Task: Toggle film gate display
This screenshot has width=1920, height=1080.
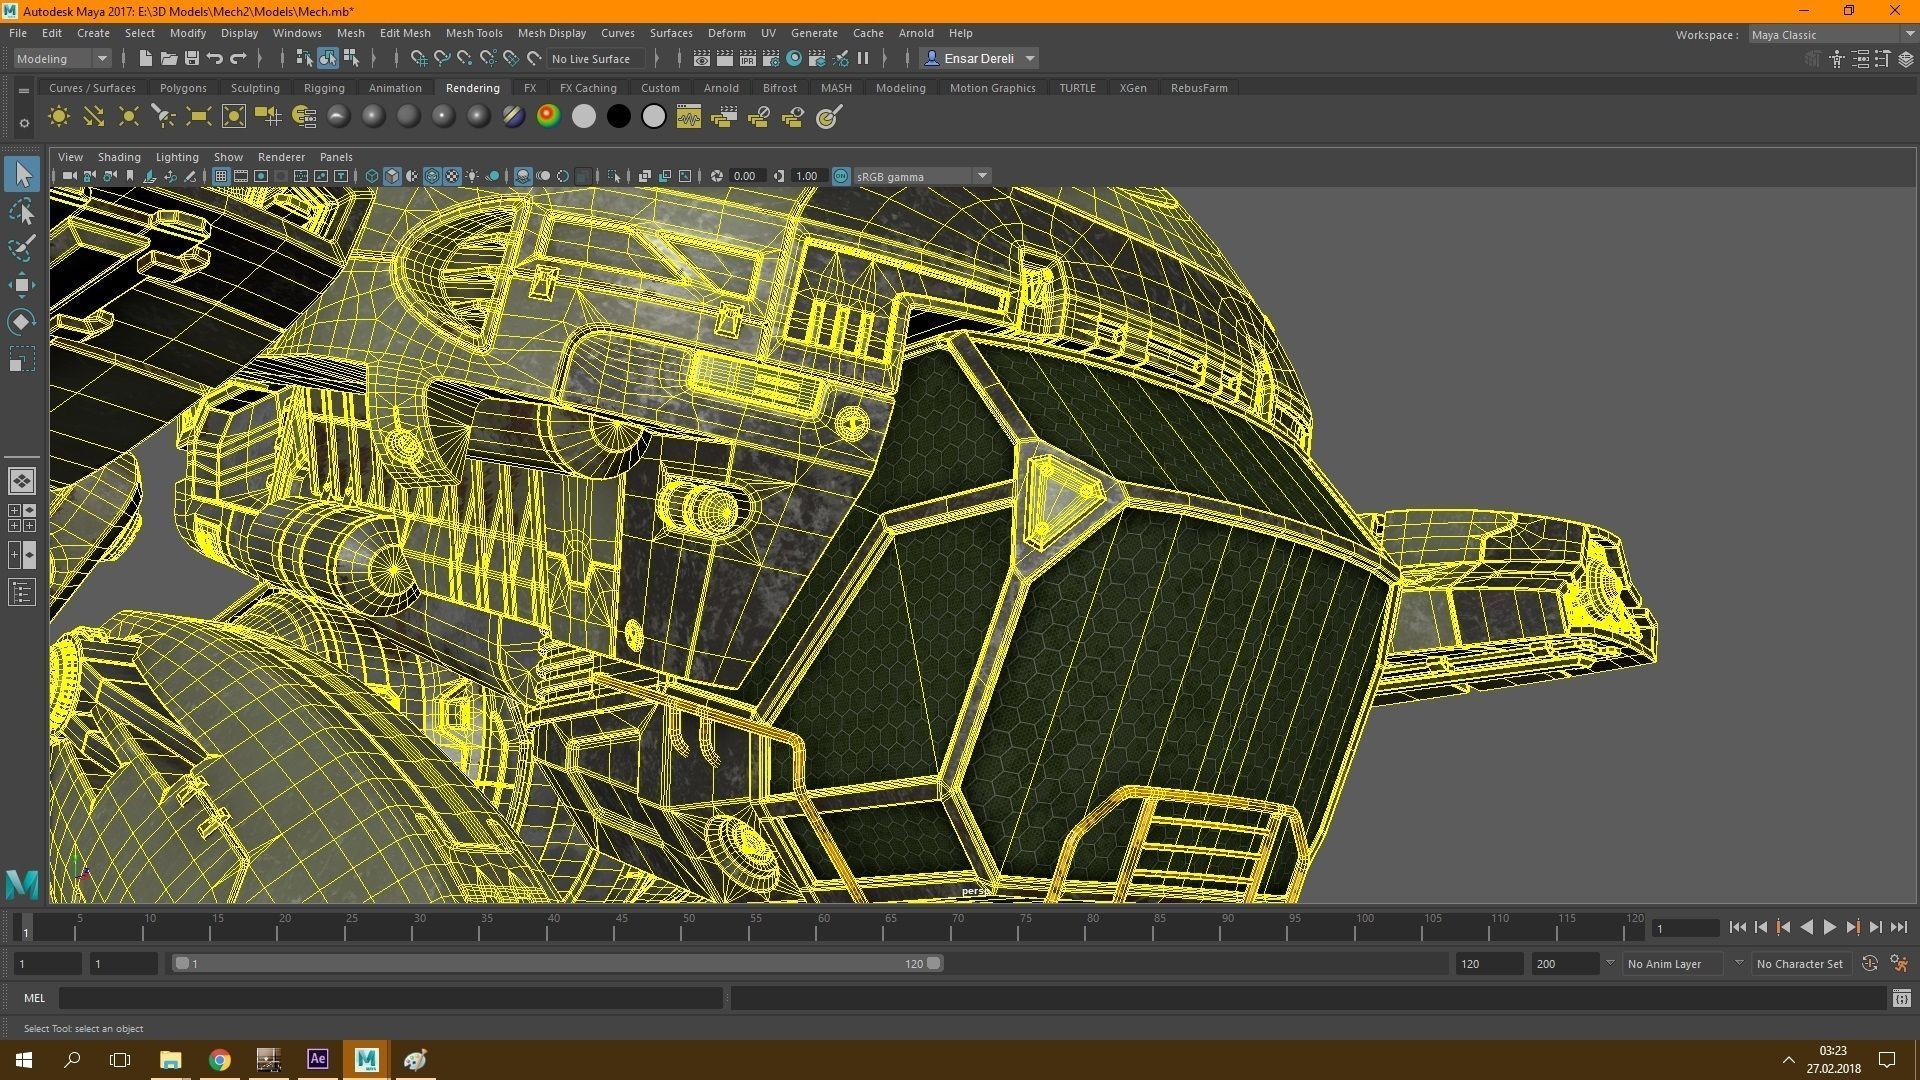Action: coord(241,177)
